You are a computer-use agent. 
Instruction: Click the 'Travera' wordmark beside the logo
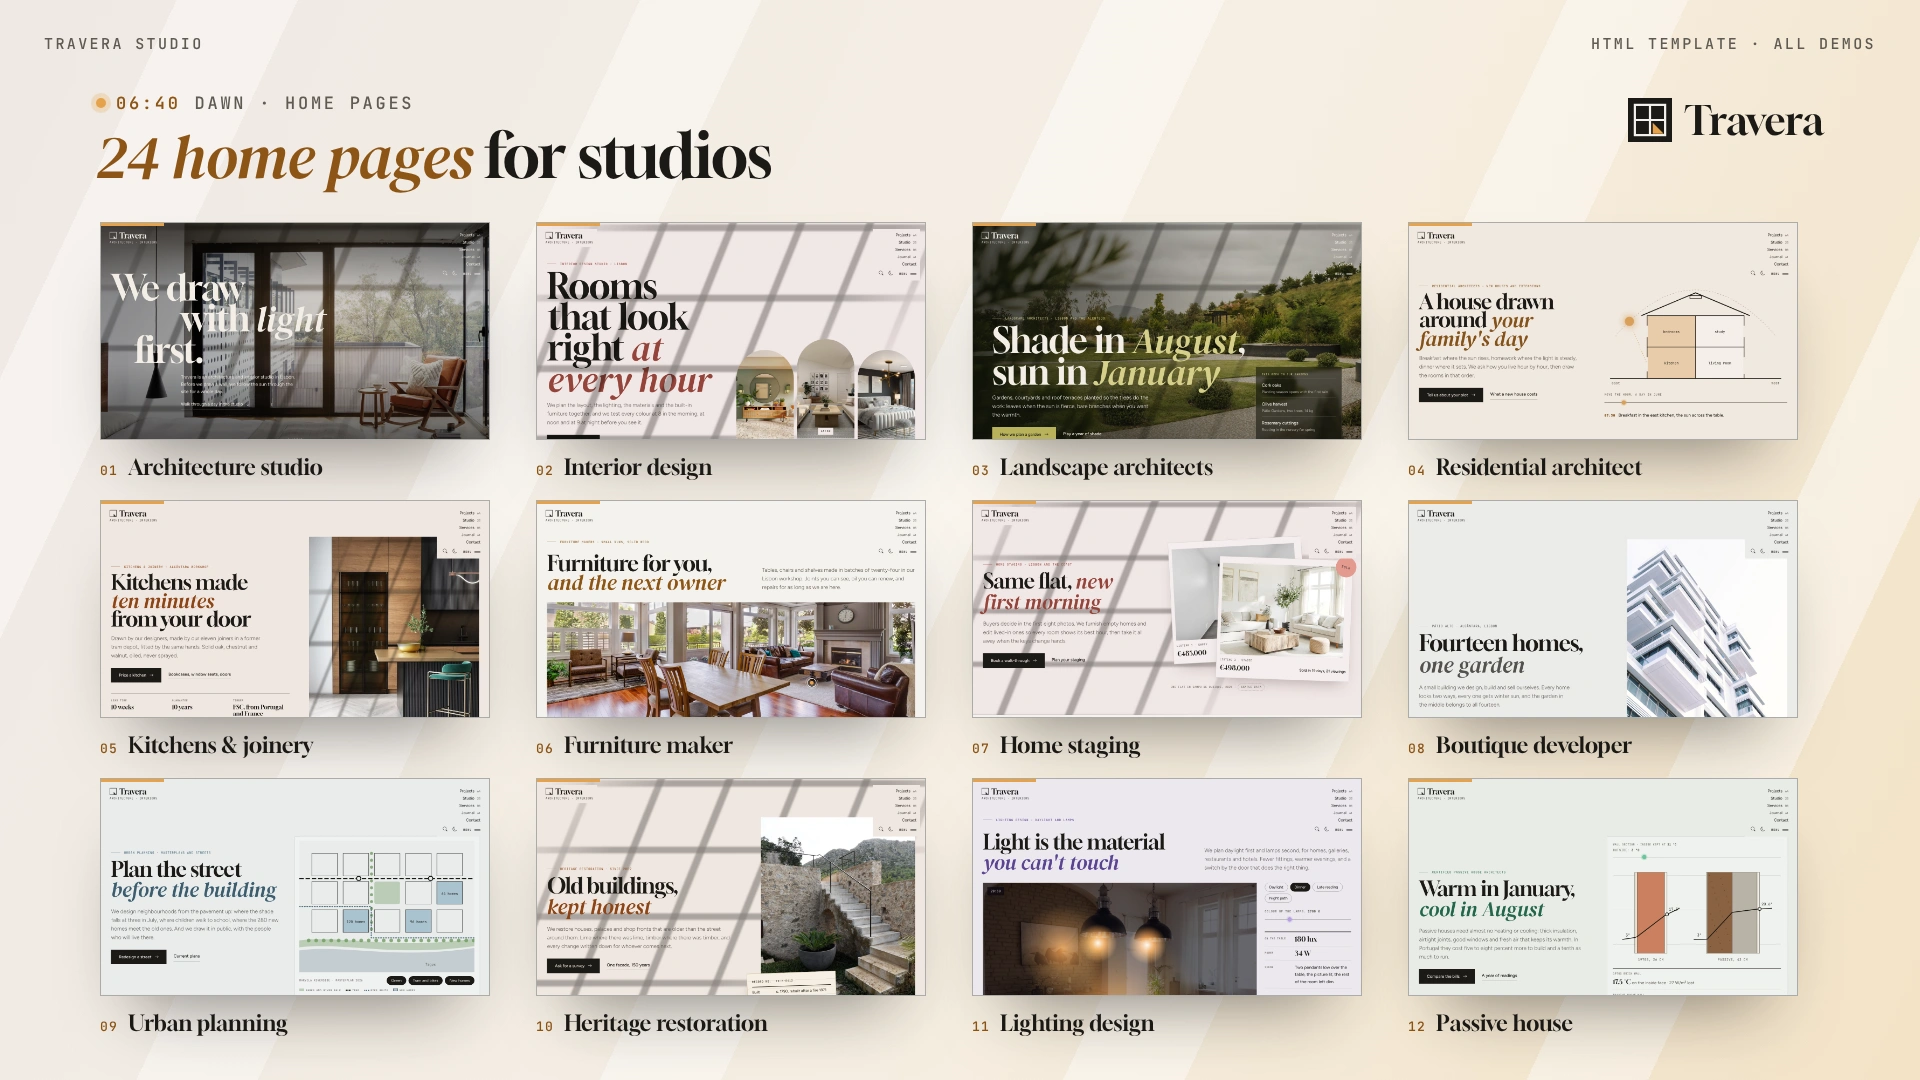[x=1754, y=121]
